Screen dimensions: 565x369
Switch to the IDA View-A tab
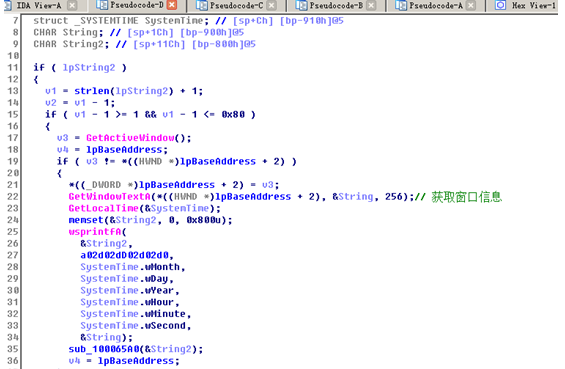pyautogui.click(x=38, y=5)
